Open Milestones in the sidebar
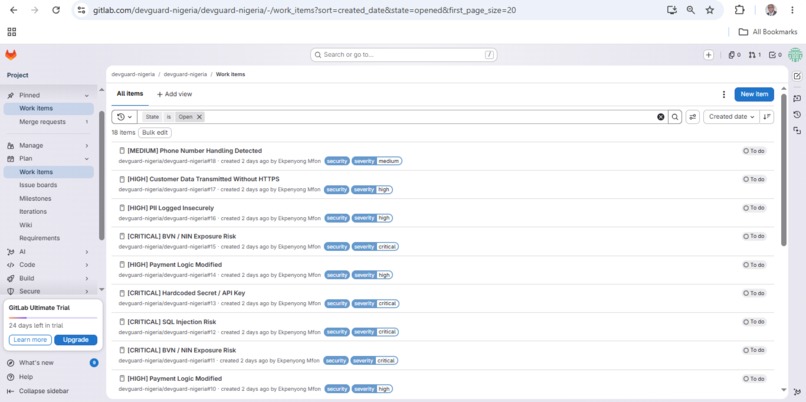 tap(35, 198)
